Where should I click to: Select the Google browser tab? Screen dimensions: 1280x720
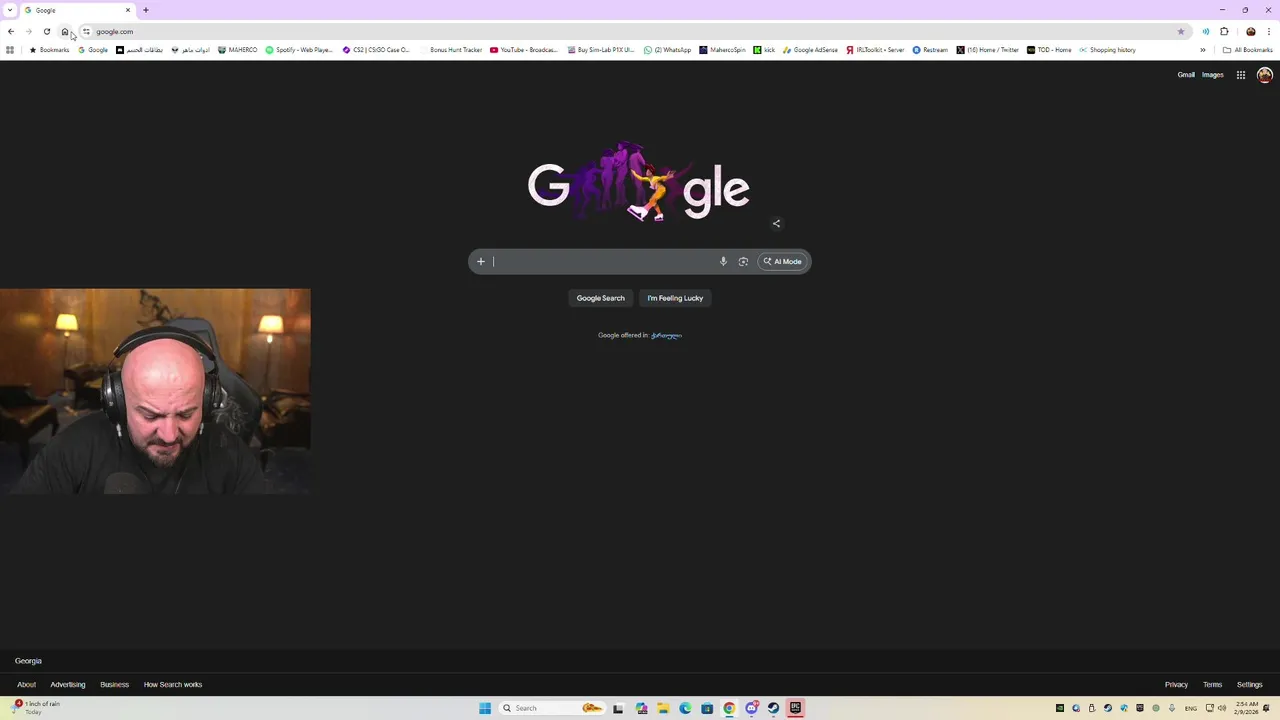click(78, 10)
